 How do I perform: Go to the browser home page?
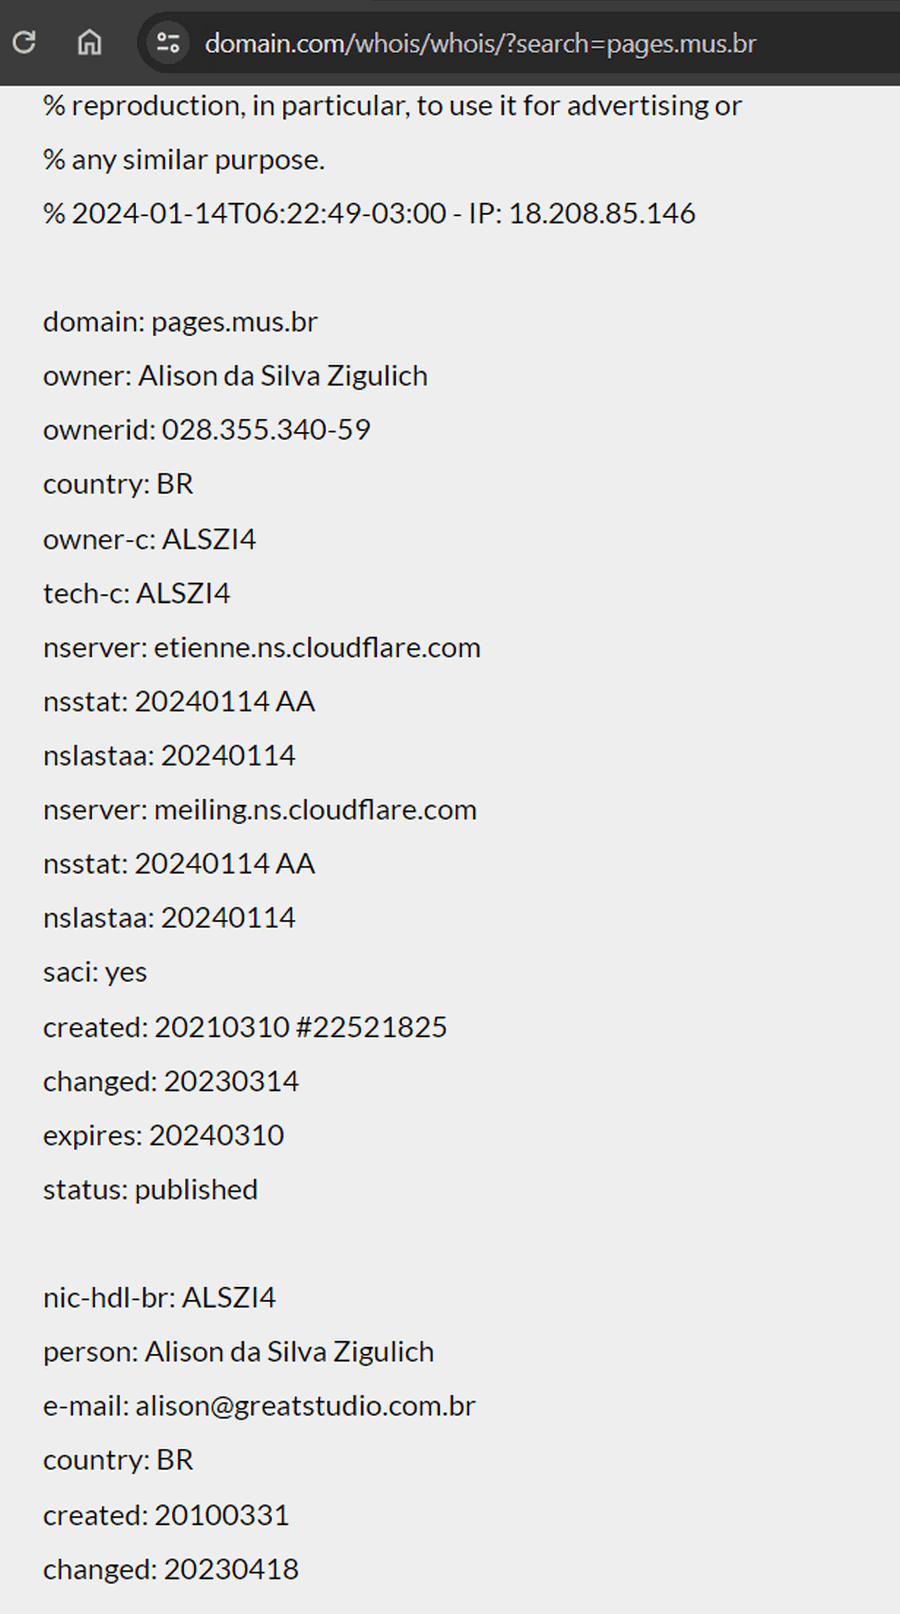pyautogui.click(x=90, y=43)
